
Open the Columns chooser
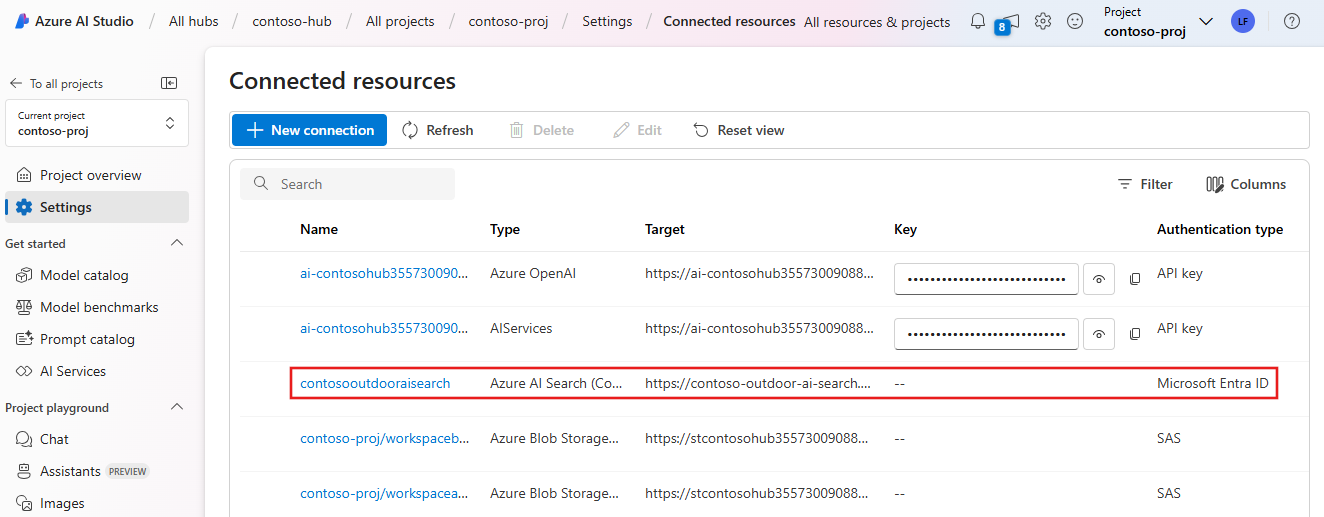[x=1246, y=184]
